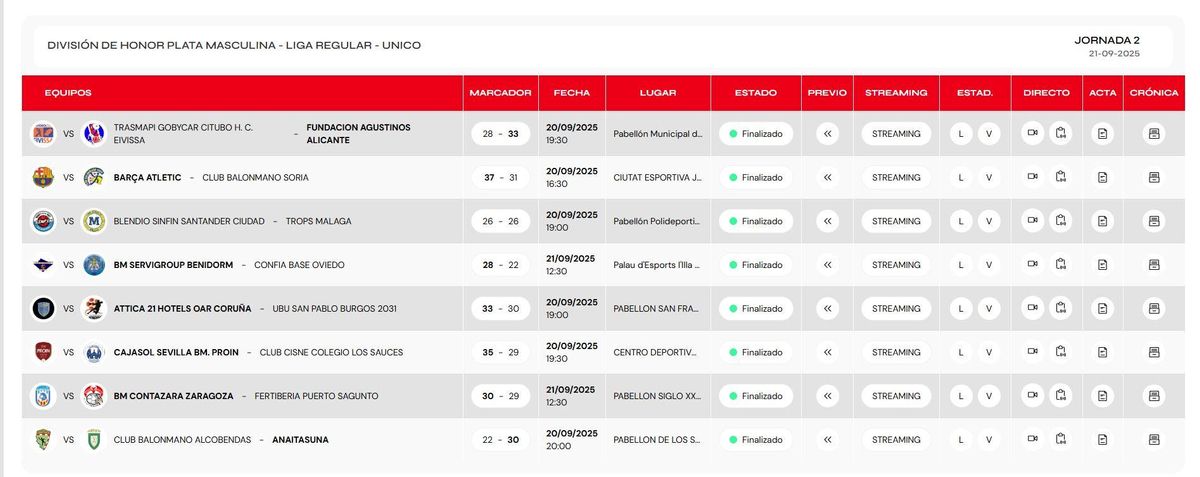
Task: Click the 22 - 30 score of Alcobendas match
Action: click(500, 440)
